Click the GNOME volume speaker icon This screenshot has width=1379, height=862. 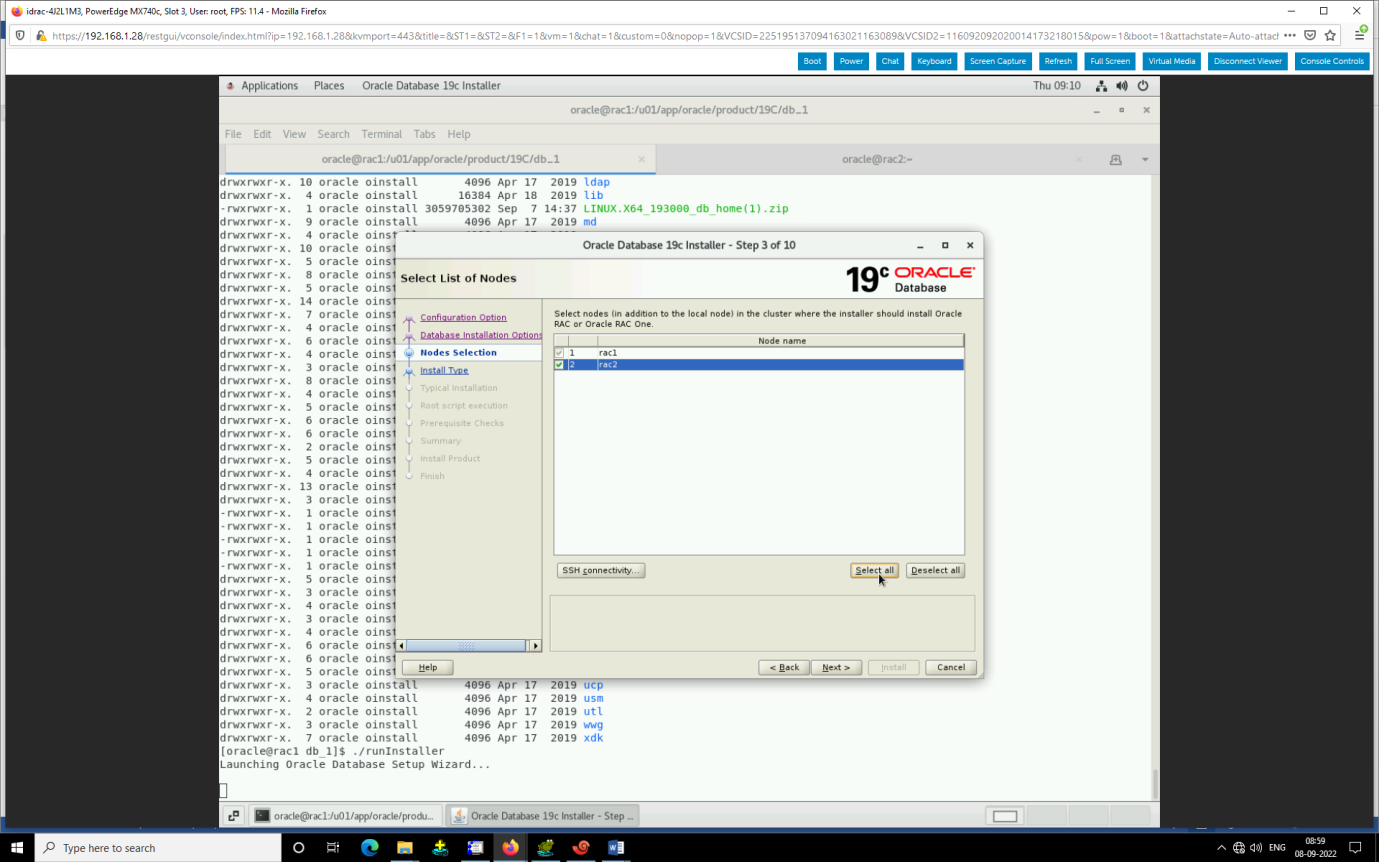pos(1122,86)
